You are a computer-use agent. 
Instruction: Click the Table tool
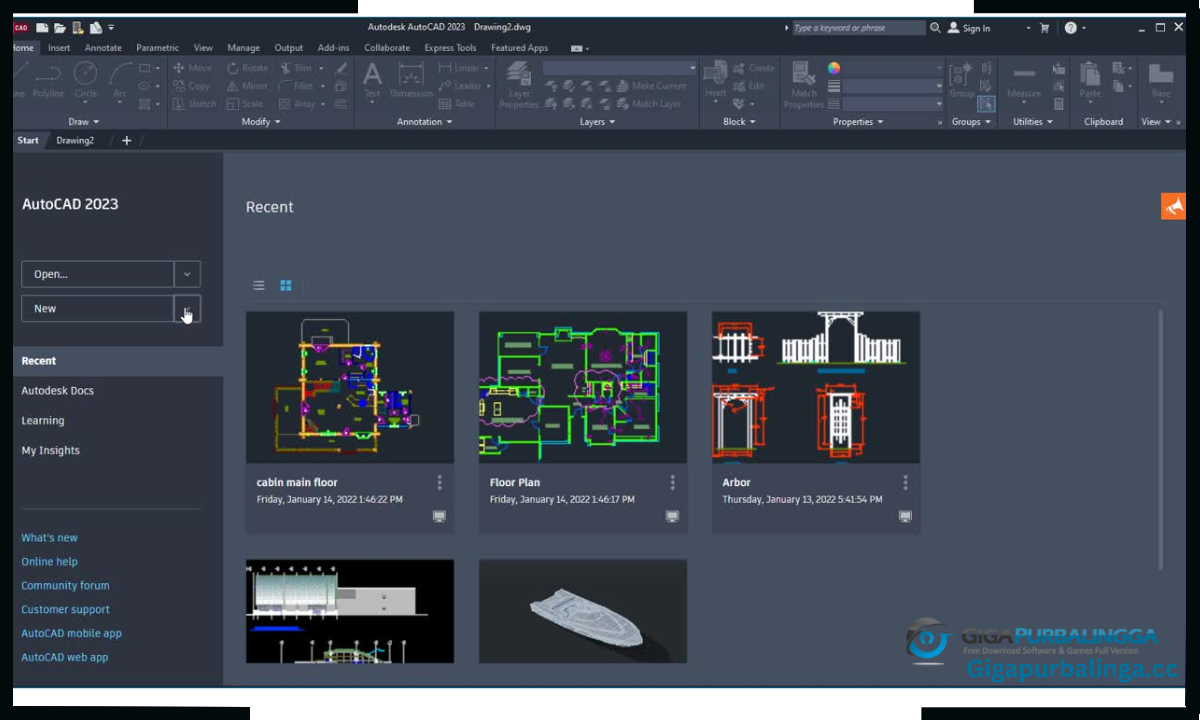coord(457,104)
